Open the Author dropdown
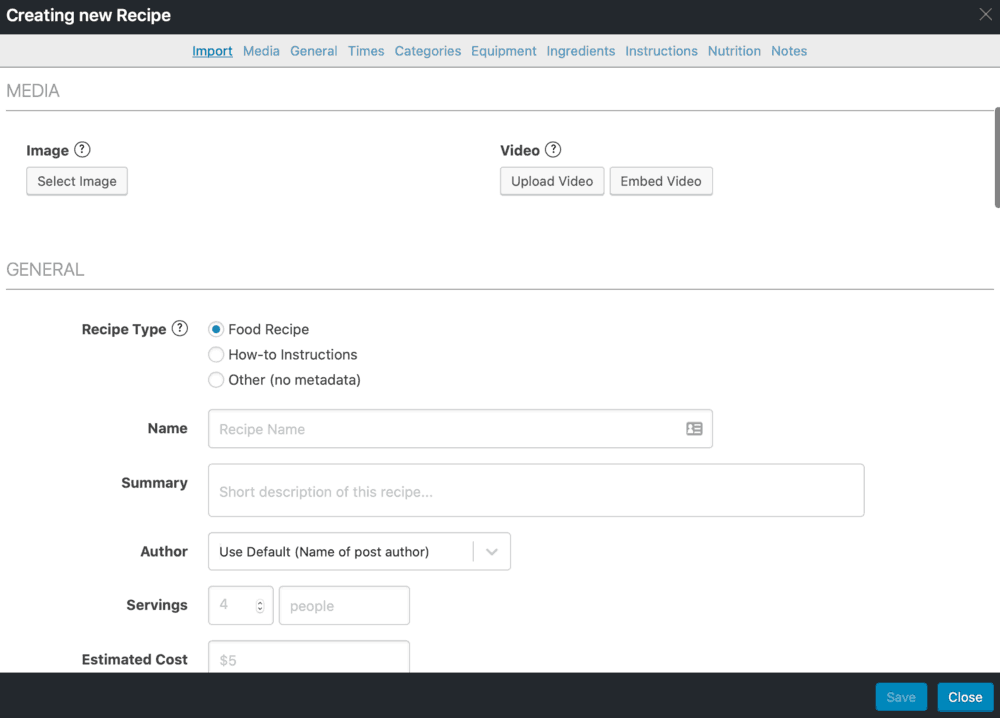The image size is (1000, 718). 491,551
